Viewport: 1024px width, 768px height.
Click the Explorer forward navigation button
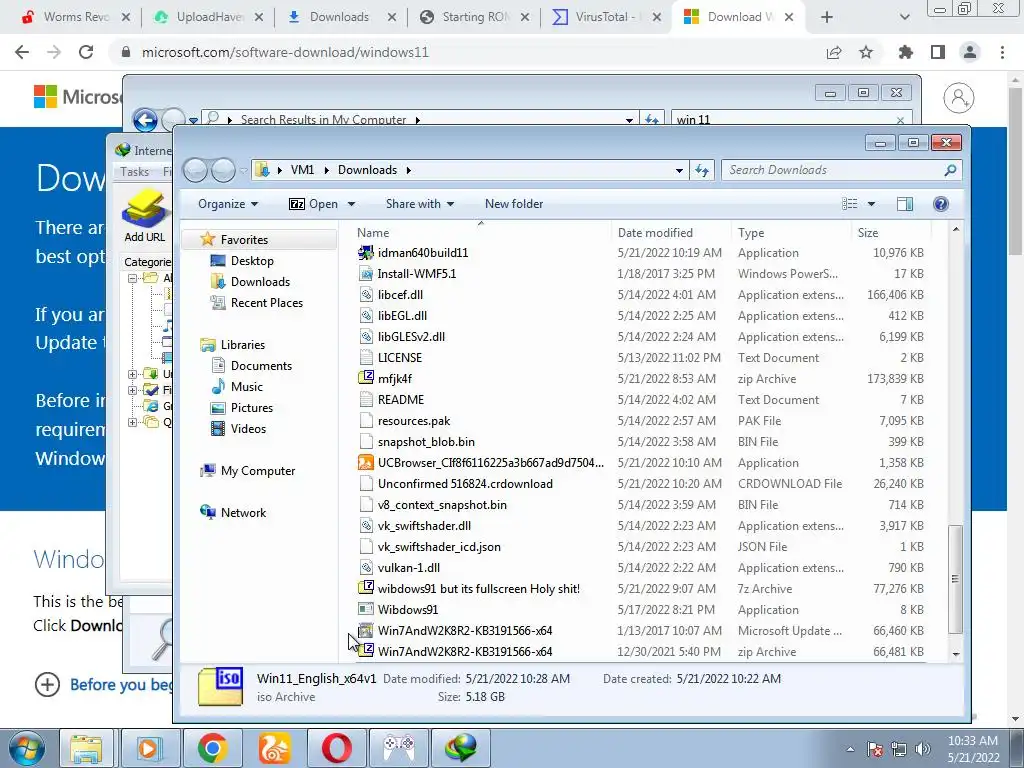tap(223, 170)
